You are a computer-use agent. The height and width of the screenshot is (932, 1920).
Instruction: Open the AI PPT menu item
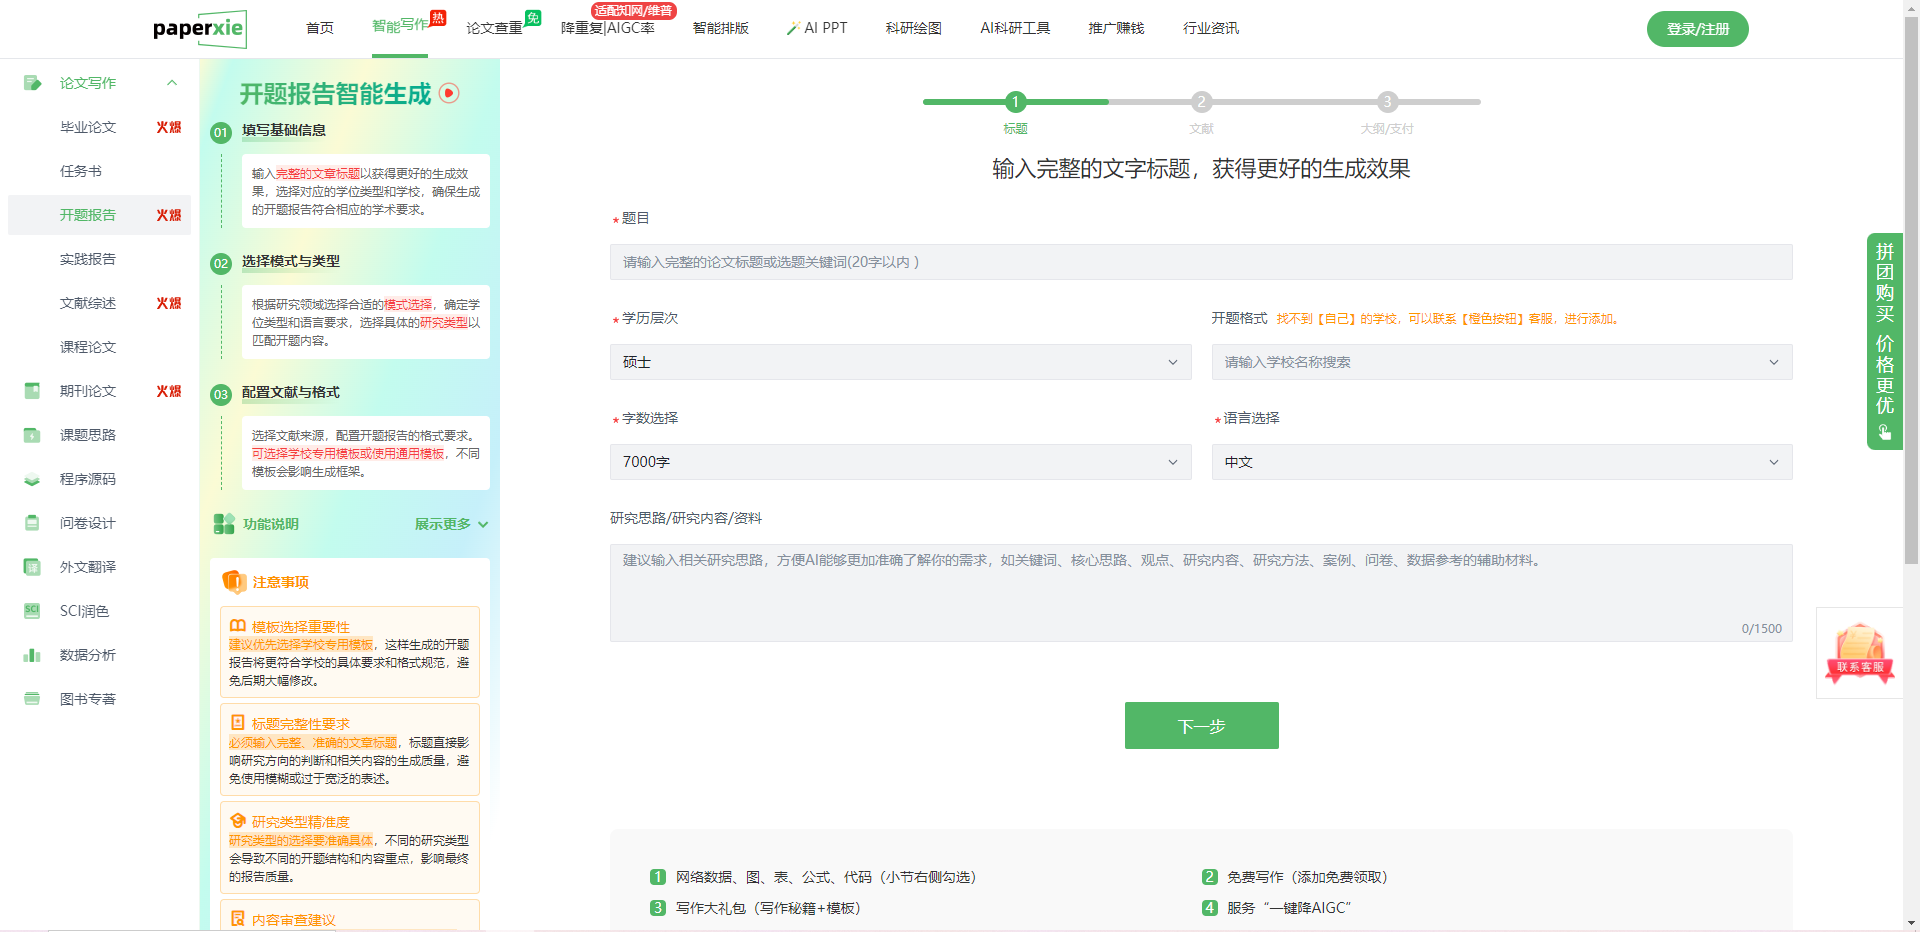tap(817, 28)
